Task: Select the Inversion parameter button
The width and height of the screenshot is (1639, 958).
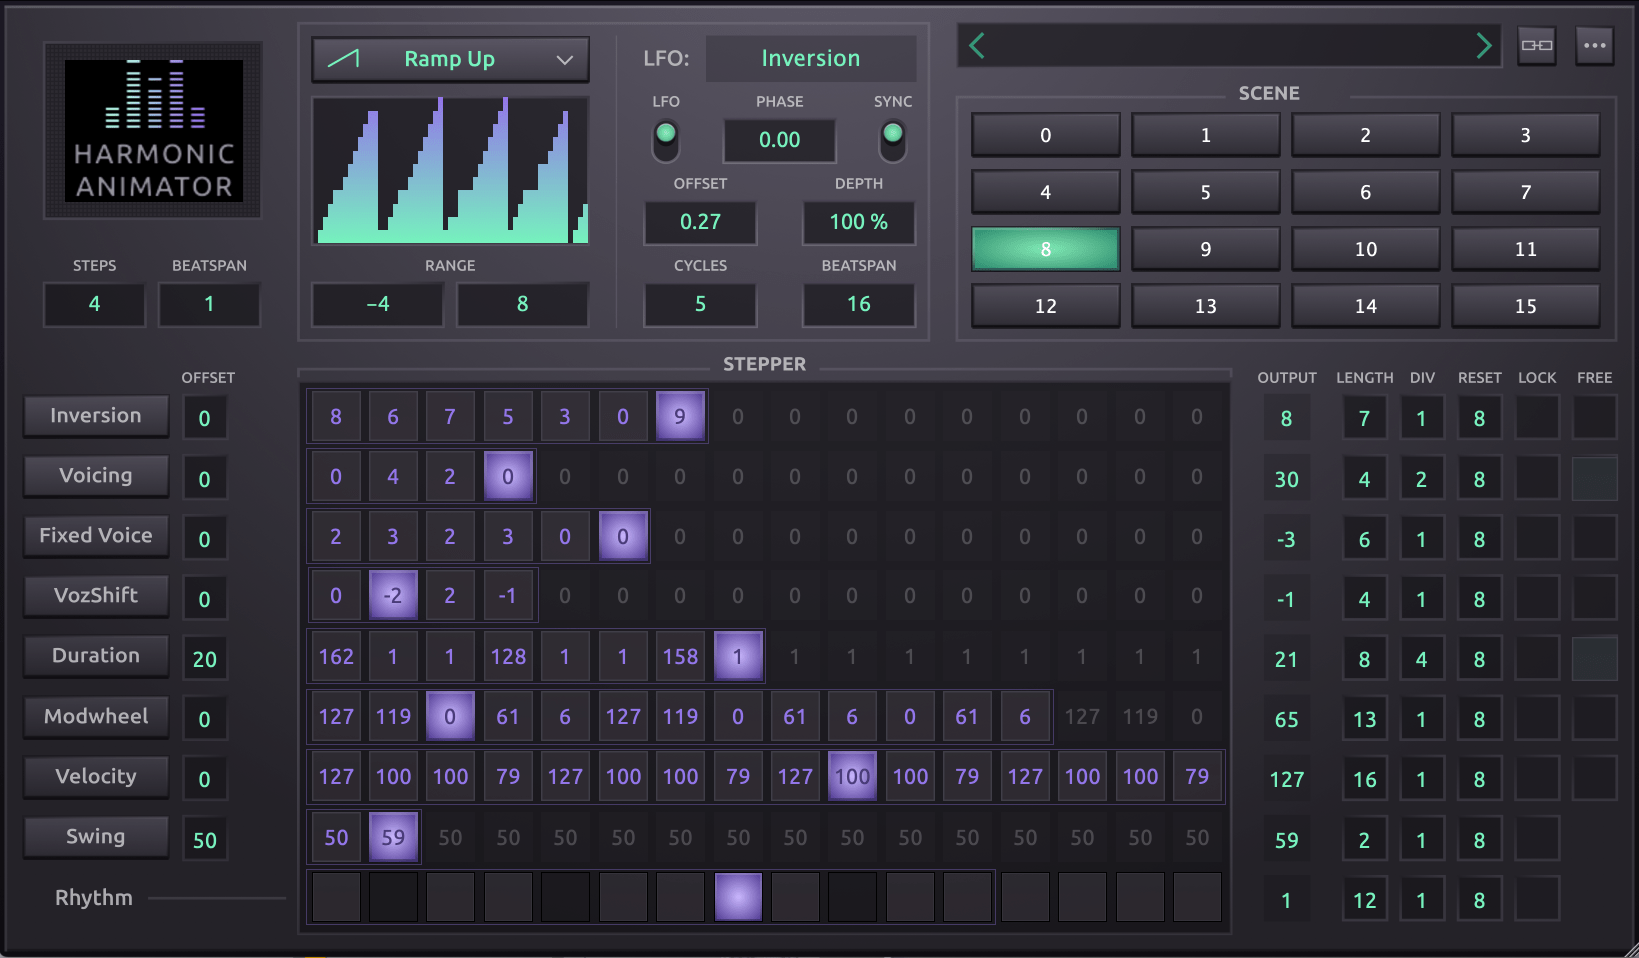Action: point(96,416)
